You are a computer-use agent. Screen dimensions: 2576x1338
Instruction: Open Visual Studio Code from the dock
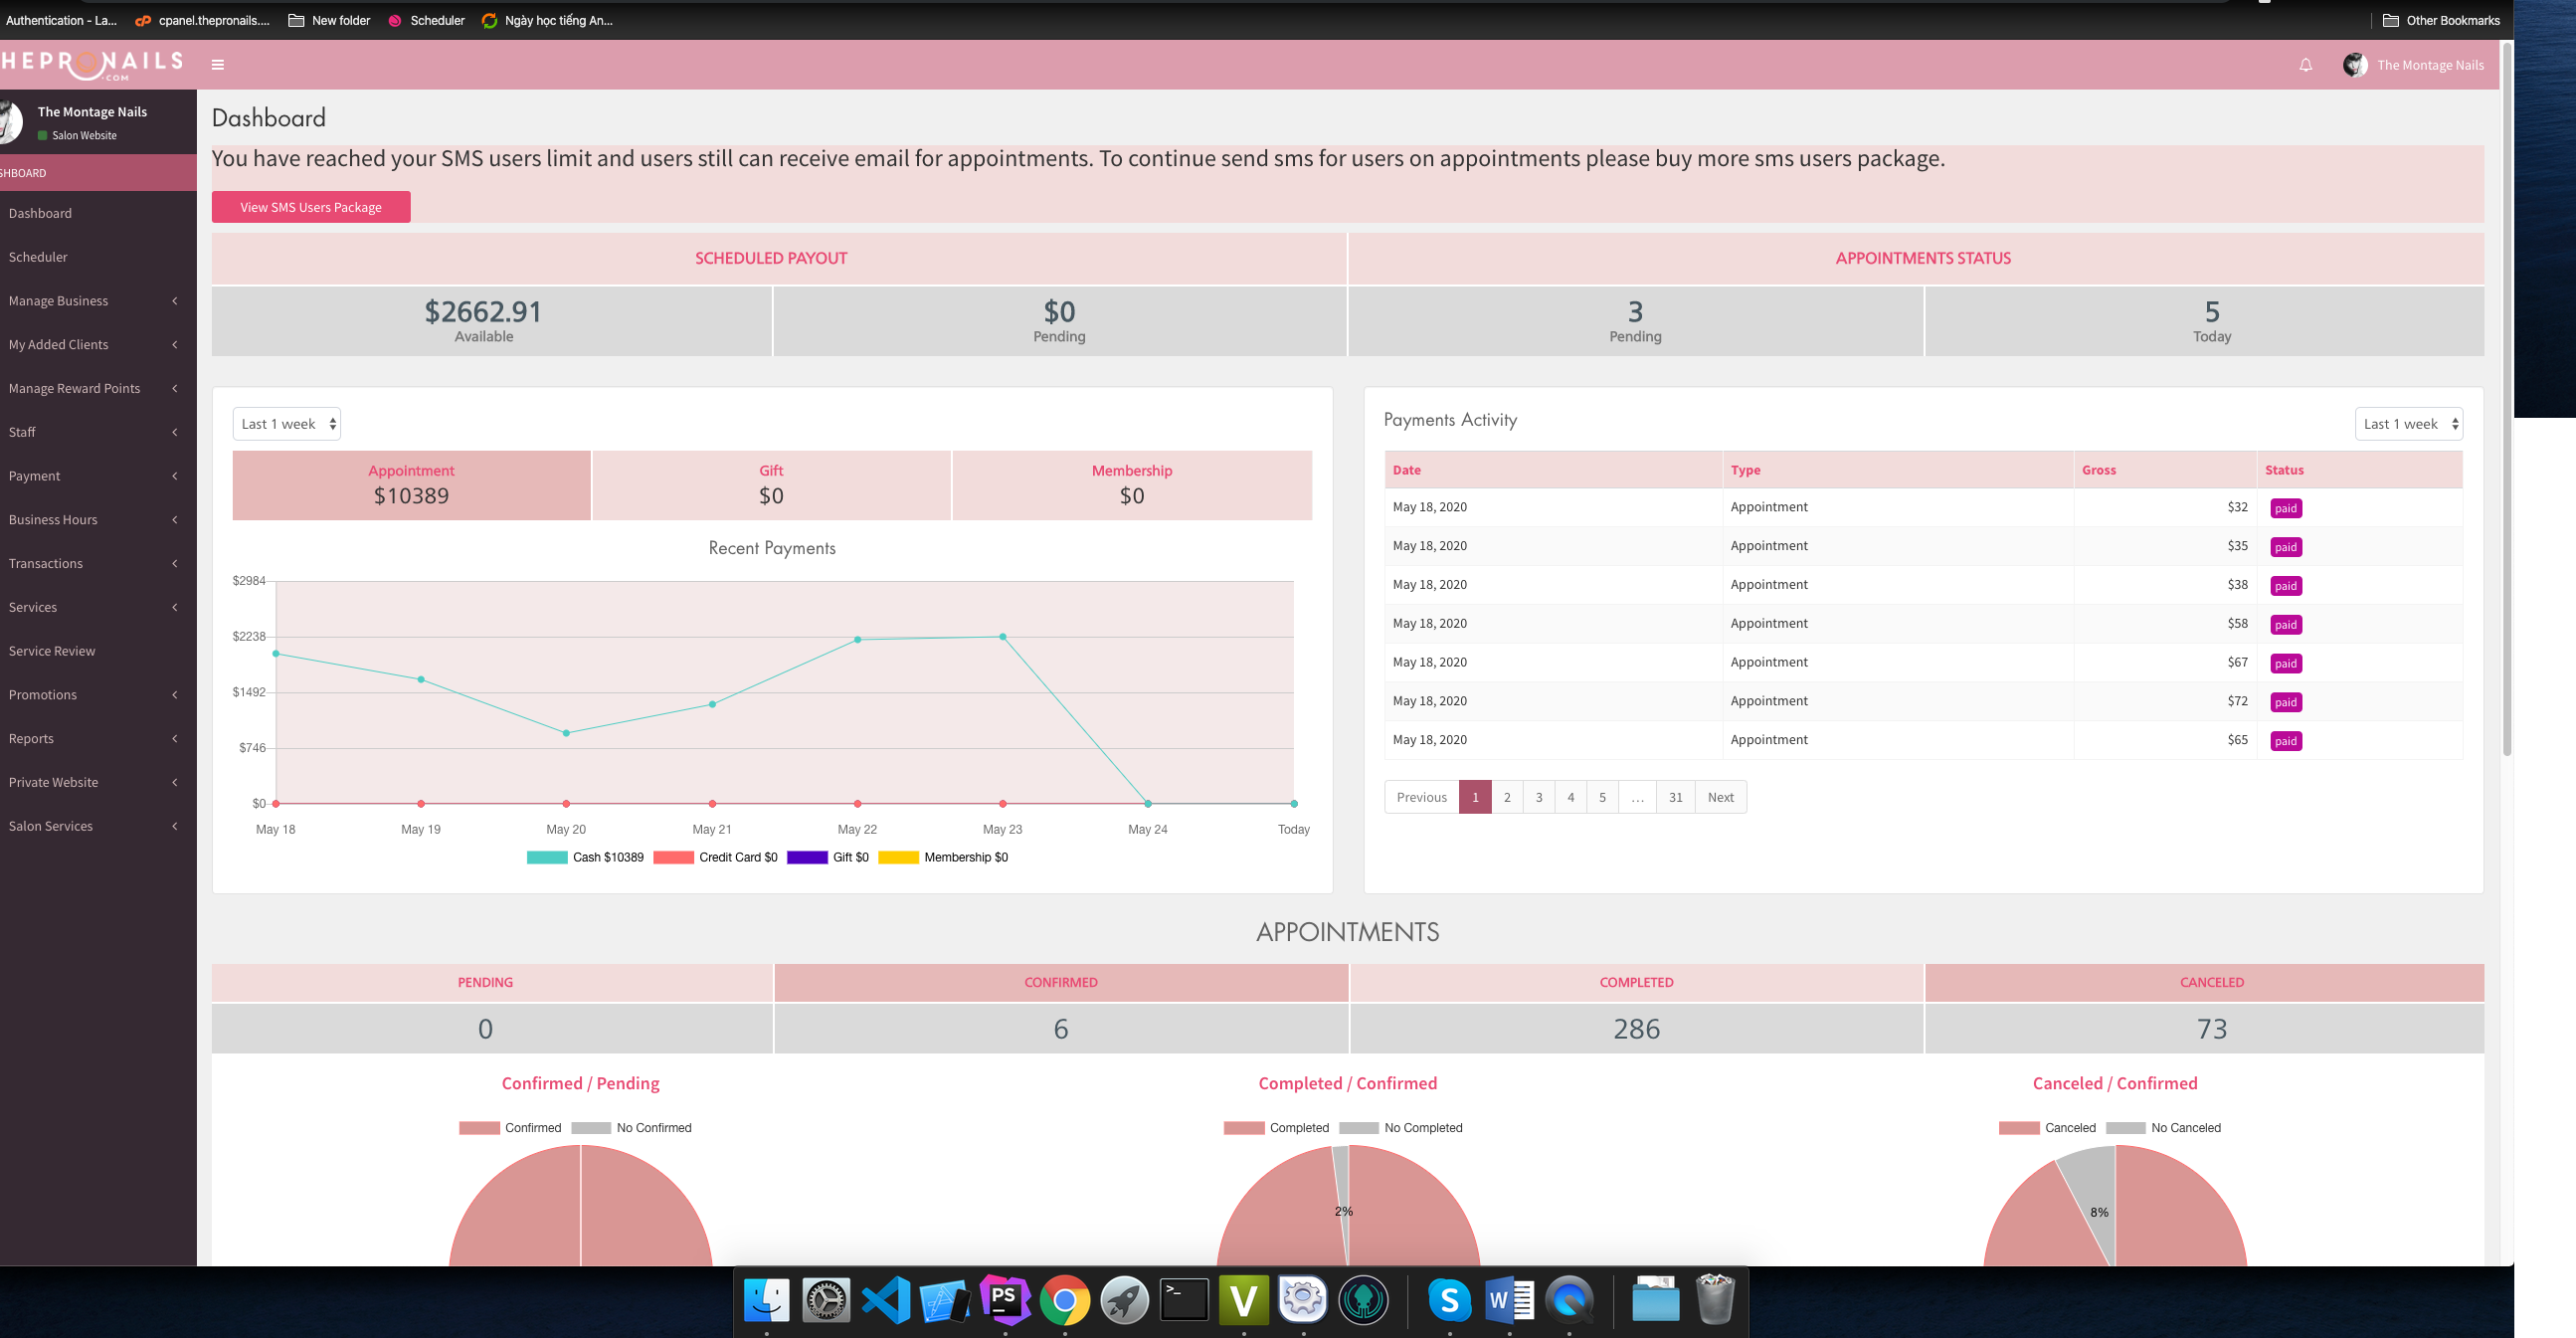tap(885, 1300)
